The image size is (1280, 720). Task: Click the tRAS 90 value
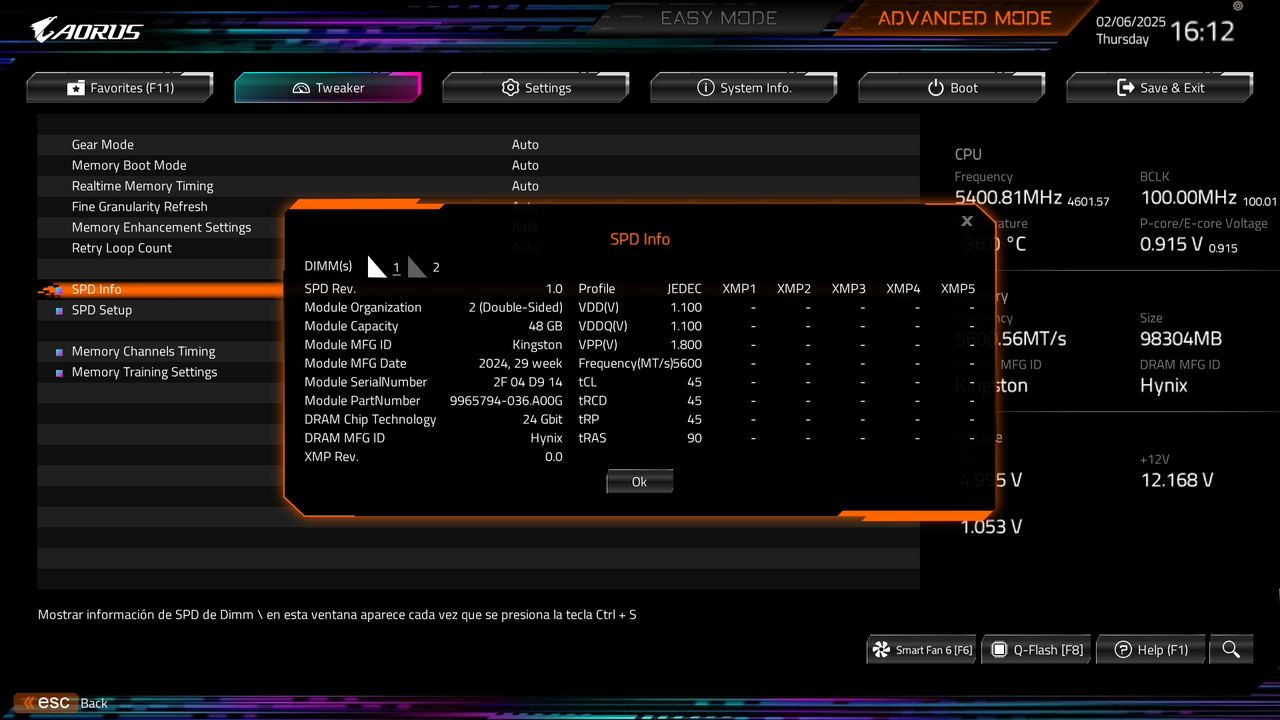tap(694, 438)
